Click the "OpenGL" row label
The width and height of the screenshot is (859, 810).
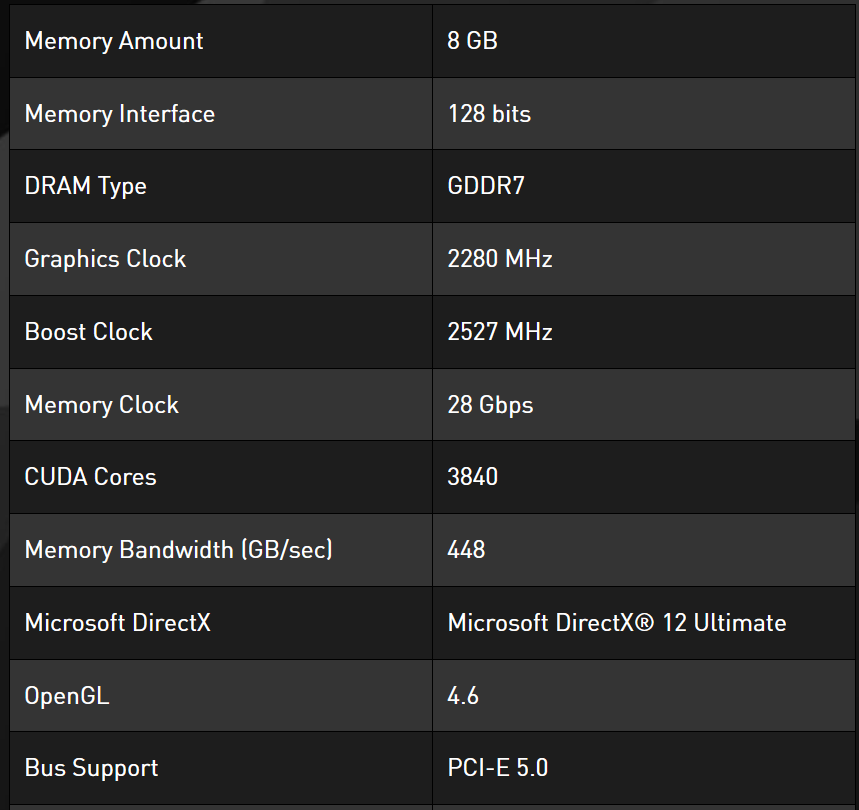pyautogui.click(x=66, y=696)
